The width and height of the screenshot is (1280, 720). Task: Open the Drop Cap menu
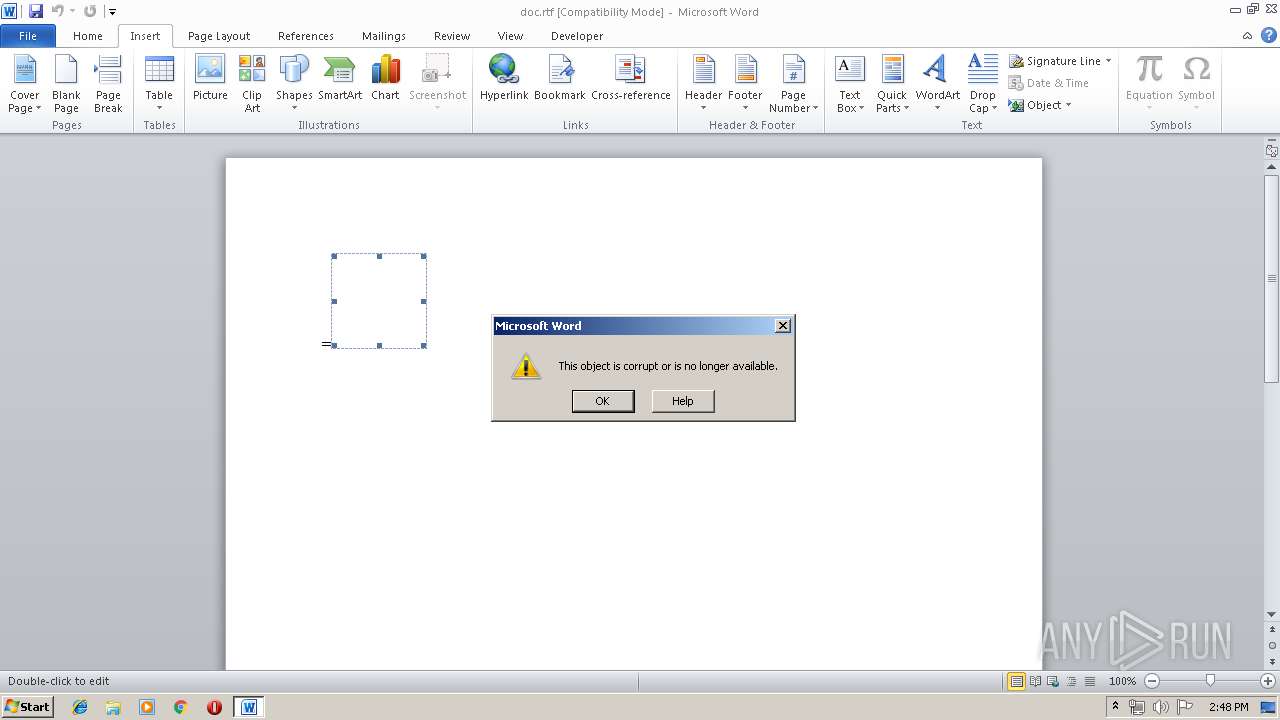point(983,84)
